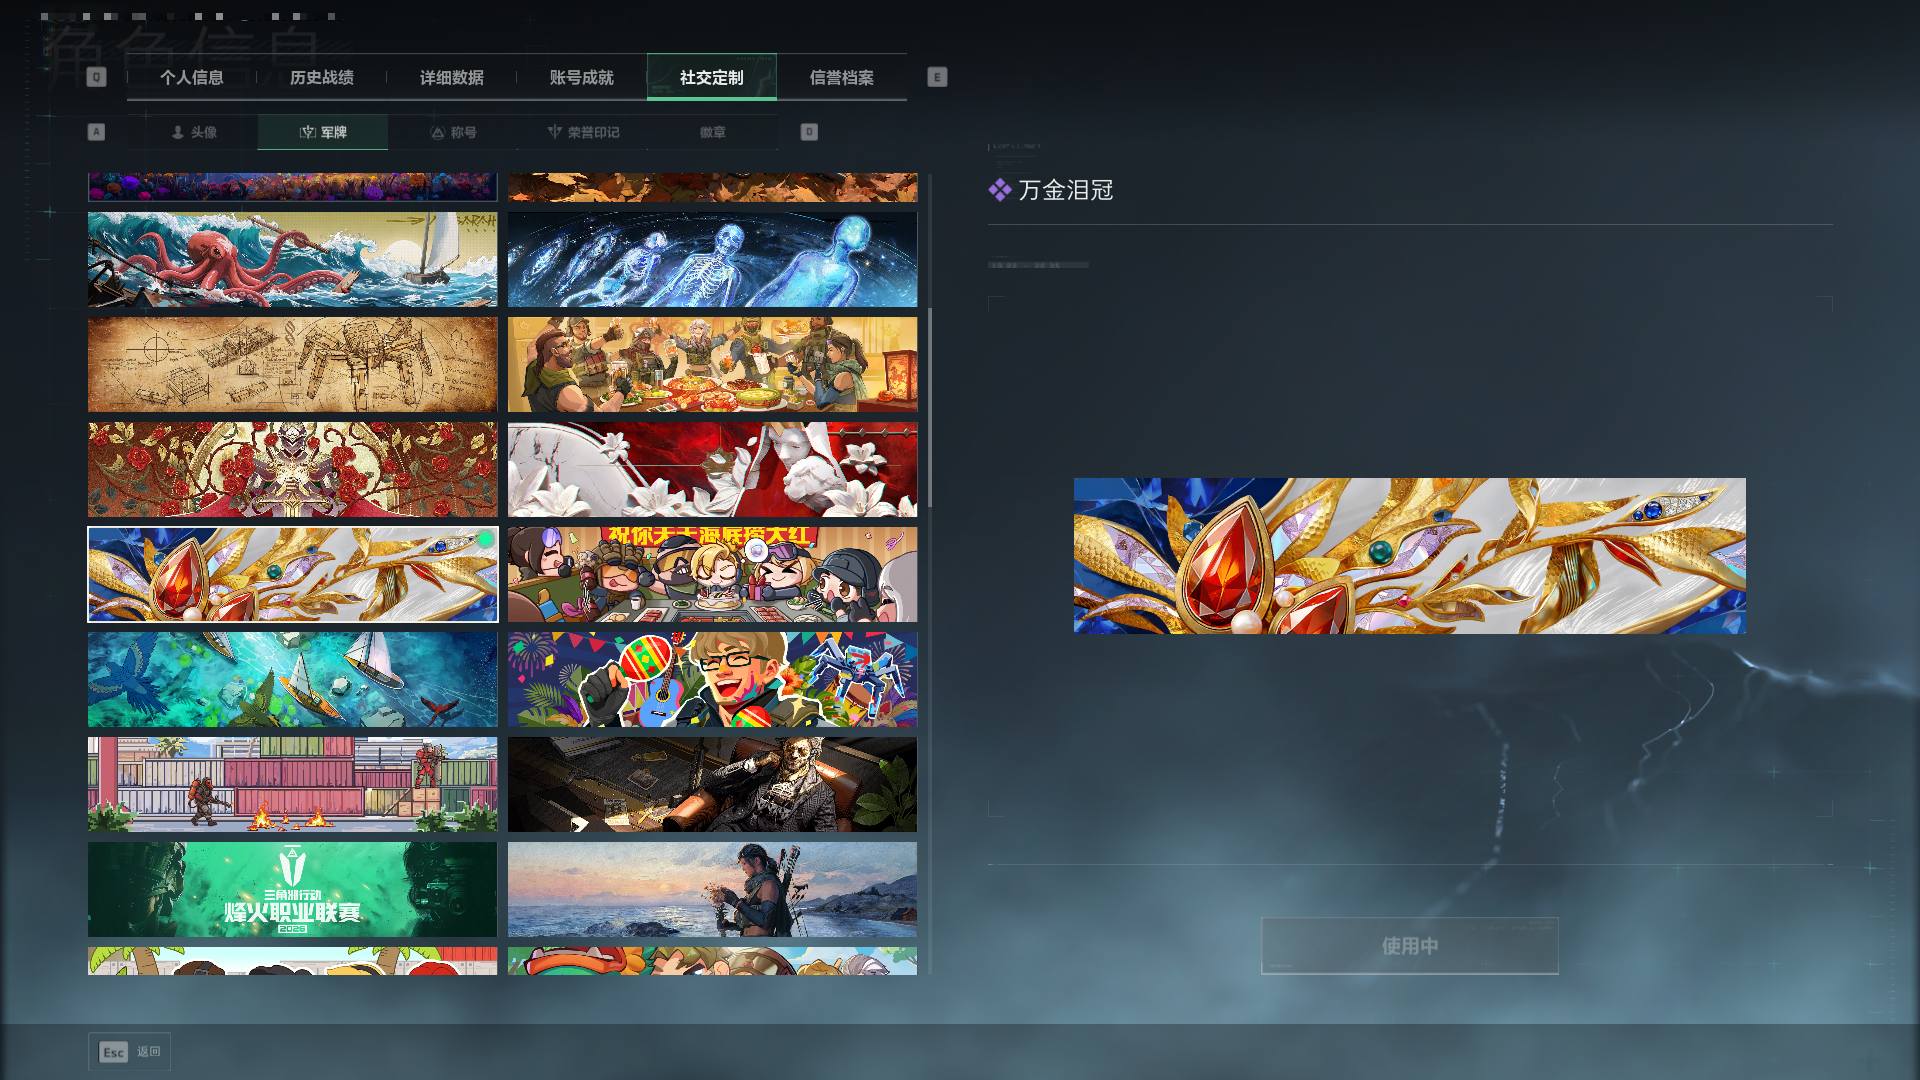Viewport: 1920px width, 1080px height.
Task: Select the 荣誉印记 honor mark sub-tab
Action: (583, 132)
